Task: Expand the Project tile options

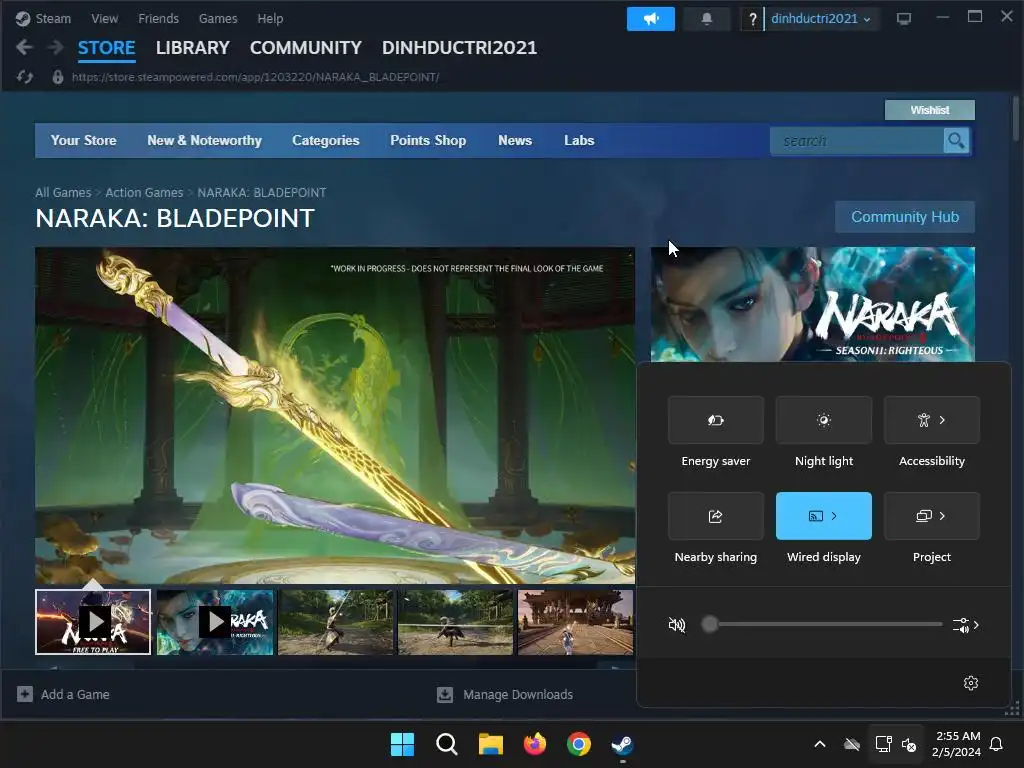Action: (942, 516)
